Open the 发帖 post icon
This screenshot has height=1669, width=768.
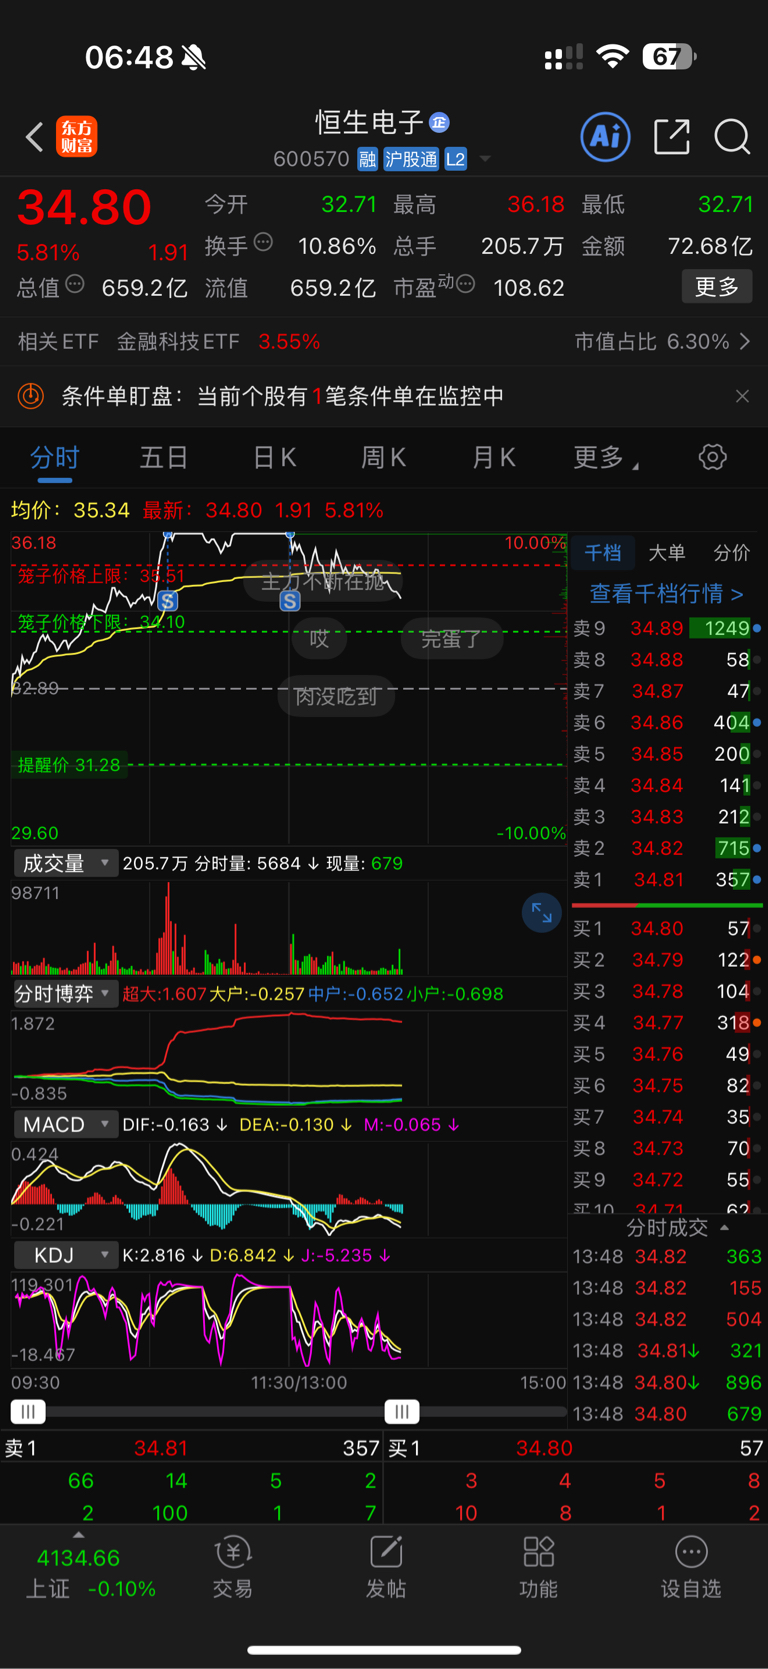click(x=386, y=1567)
